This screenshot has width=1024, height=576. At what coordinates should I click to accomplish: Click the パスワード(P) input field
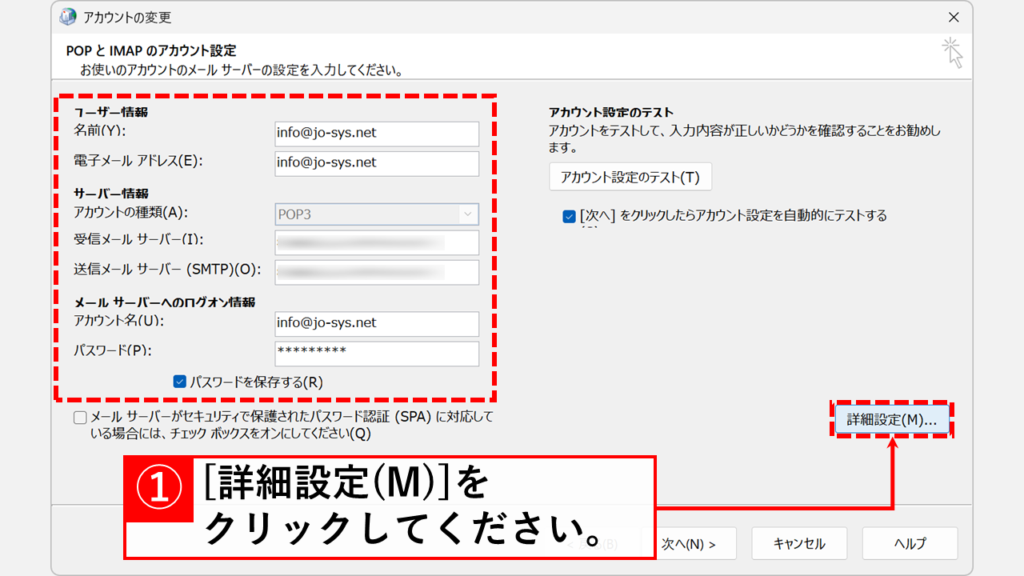377,353
